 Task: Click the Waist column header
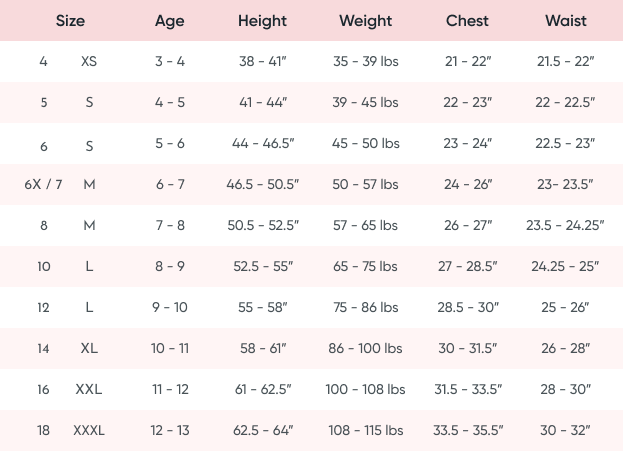(566, 21)
